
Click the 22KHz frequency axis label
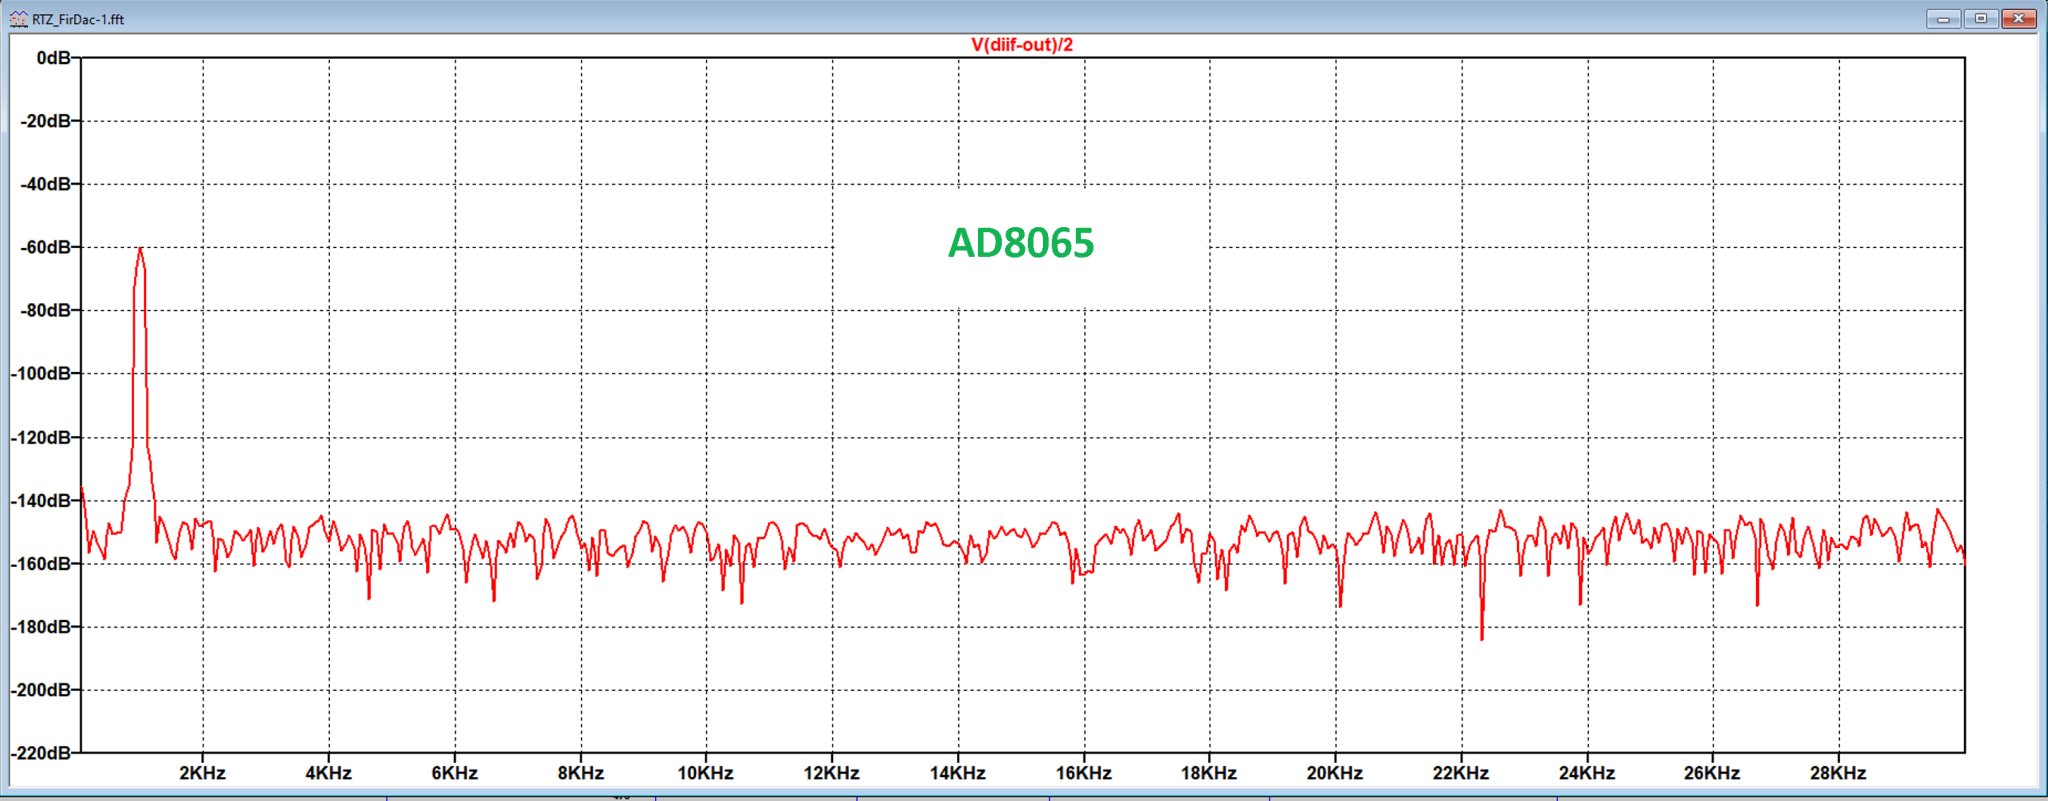[x=1461, y=773]
